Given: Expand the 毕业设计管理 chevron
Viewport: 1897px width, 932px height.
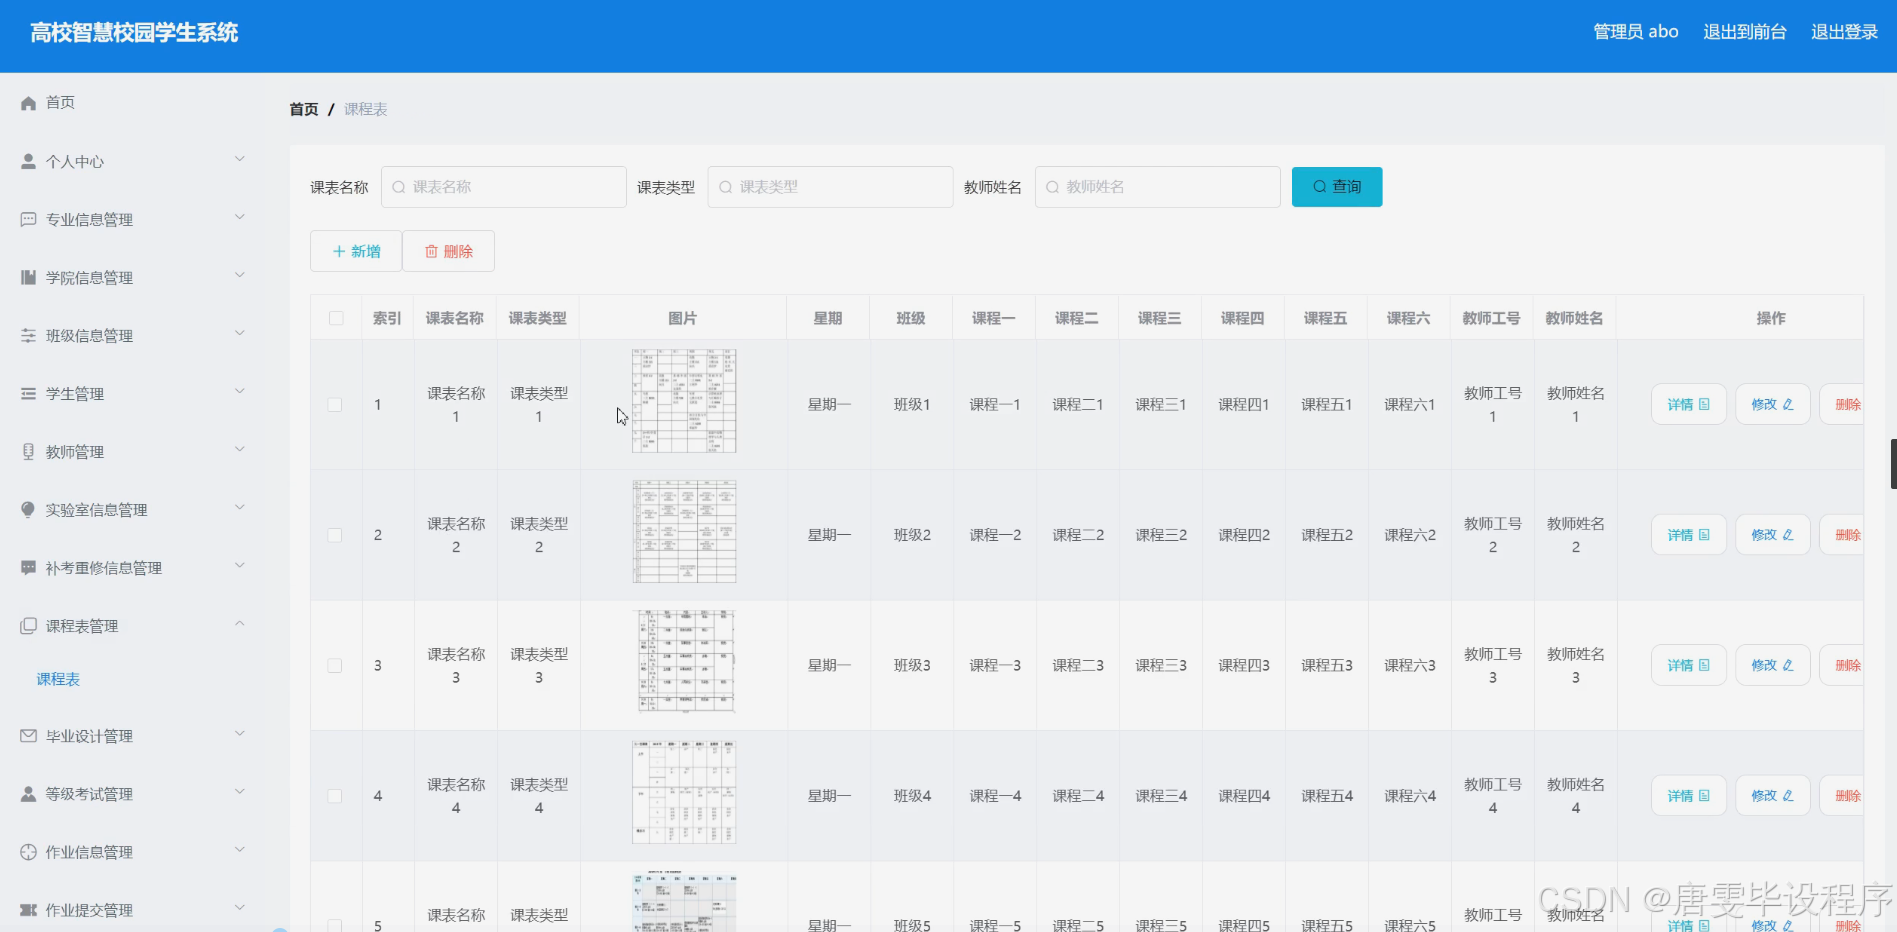Looking at the screenshot, I should point(240,733).
